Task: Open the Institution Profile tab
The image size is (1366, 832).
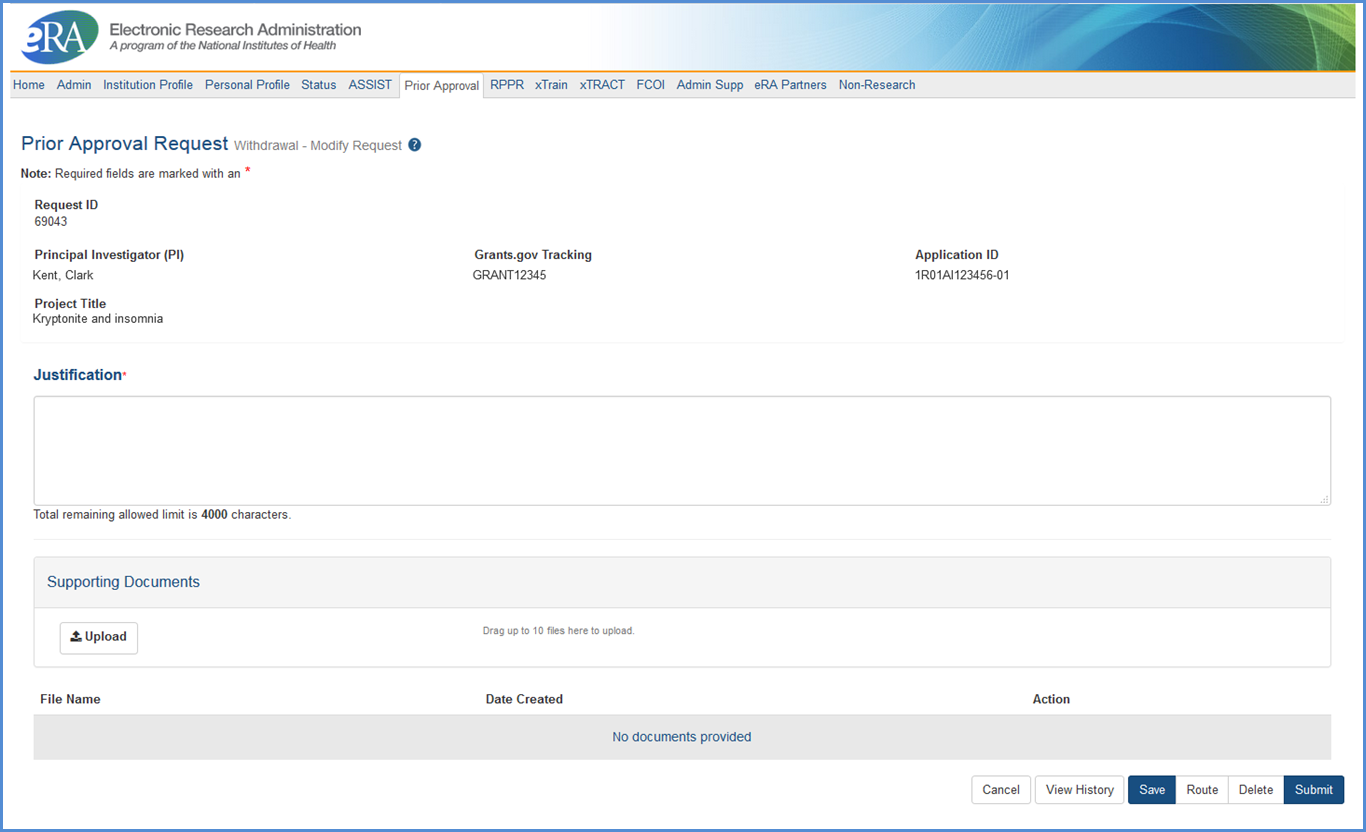Action: tap(148, 85)
